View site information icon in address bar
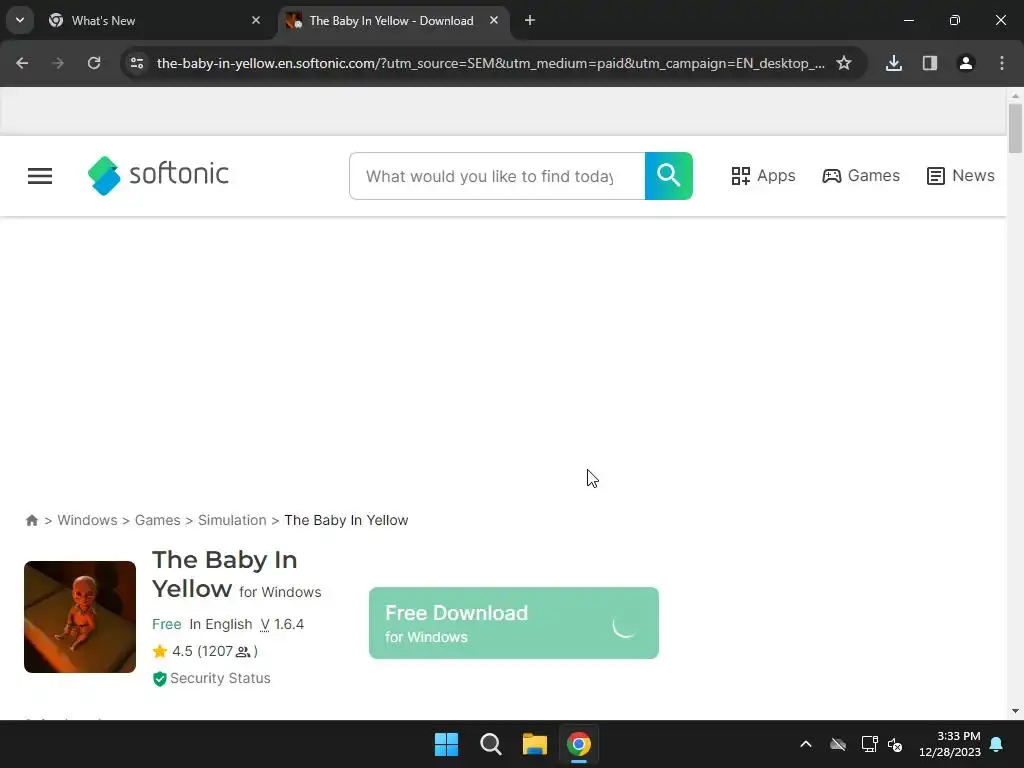Viewport: 1024px width, 768px height. click(137, 63)
